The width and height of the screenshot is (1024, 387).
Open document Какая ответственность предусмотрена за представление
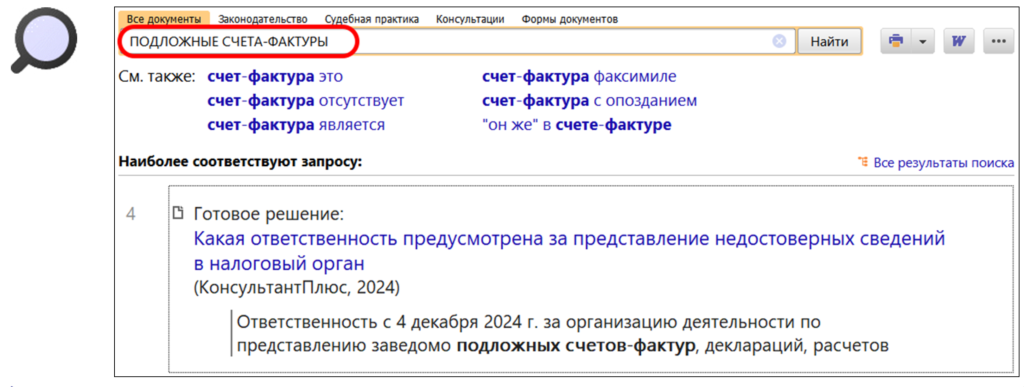pos(569,251)
